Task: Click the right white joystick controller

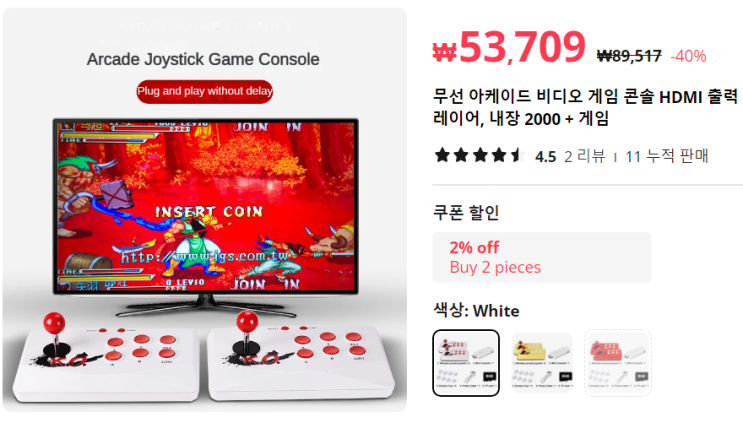Action: (301, 356)
